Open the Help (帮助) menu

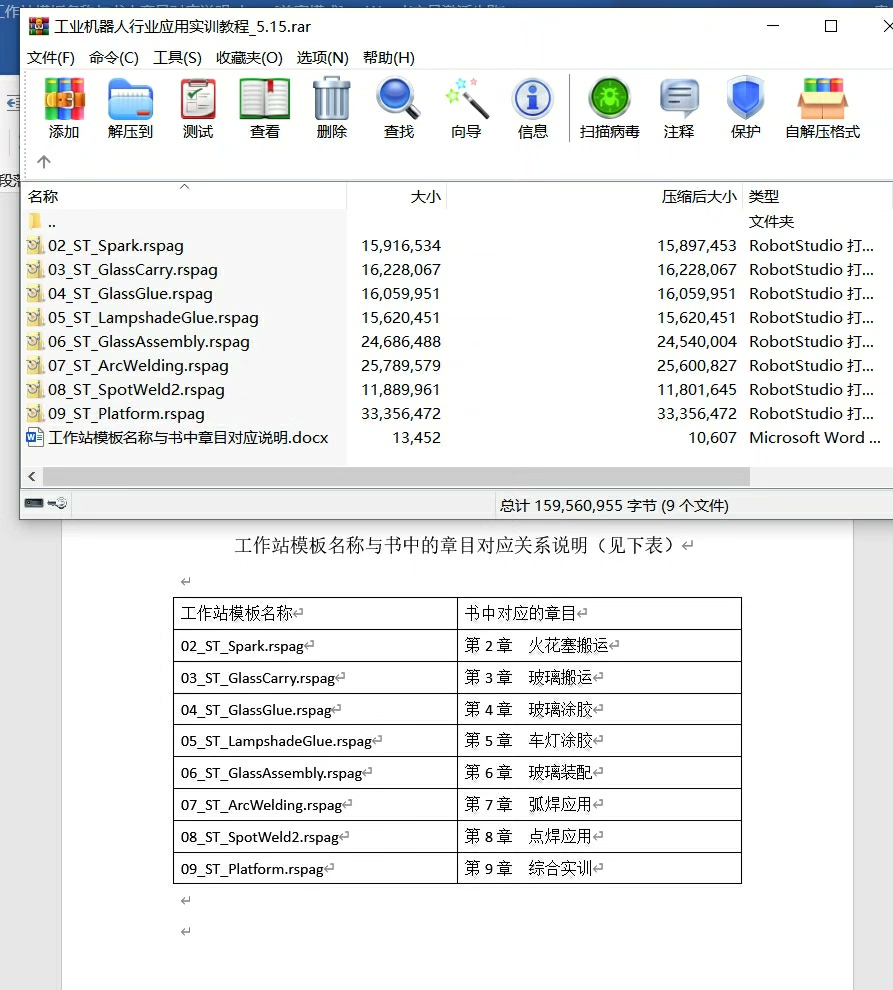click(x=388, y=57)
